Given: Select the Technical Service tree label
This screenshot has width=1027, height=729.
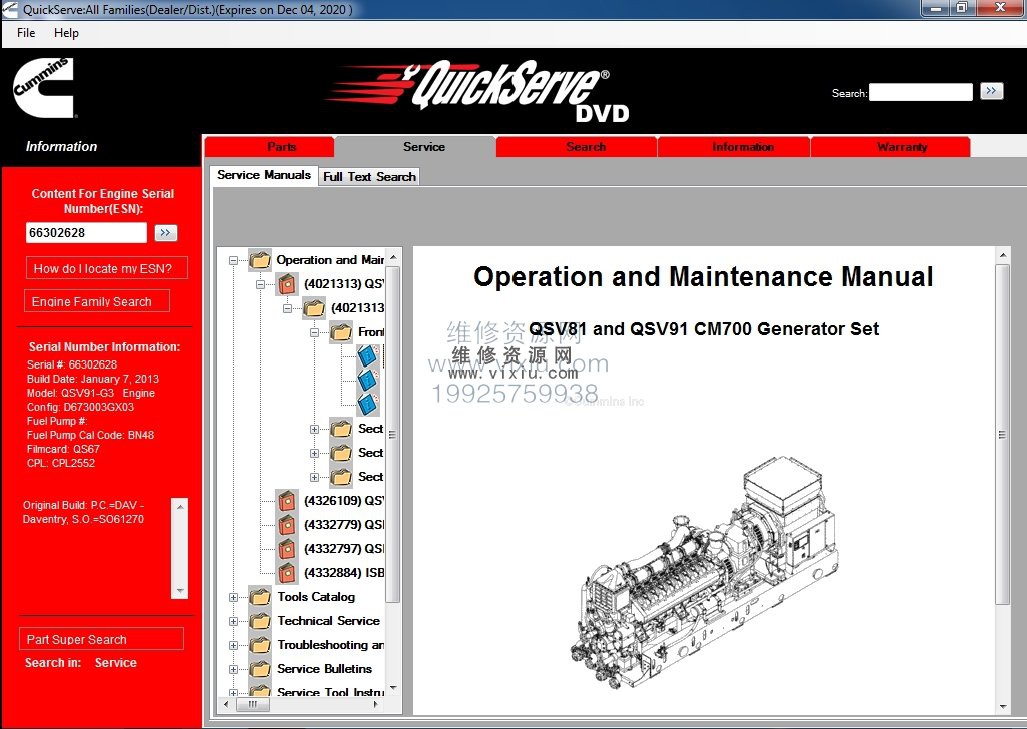Looking at the screenshot, I should click(x=328, y=621).
